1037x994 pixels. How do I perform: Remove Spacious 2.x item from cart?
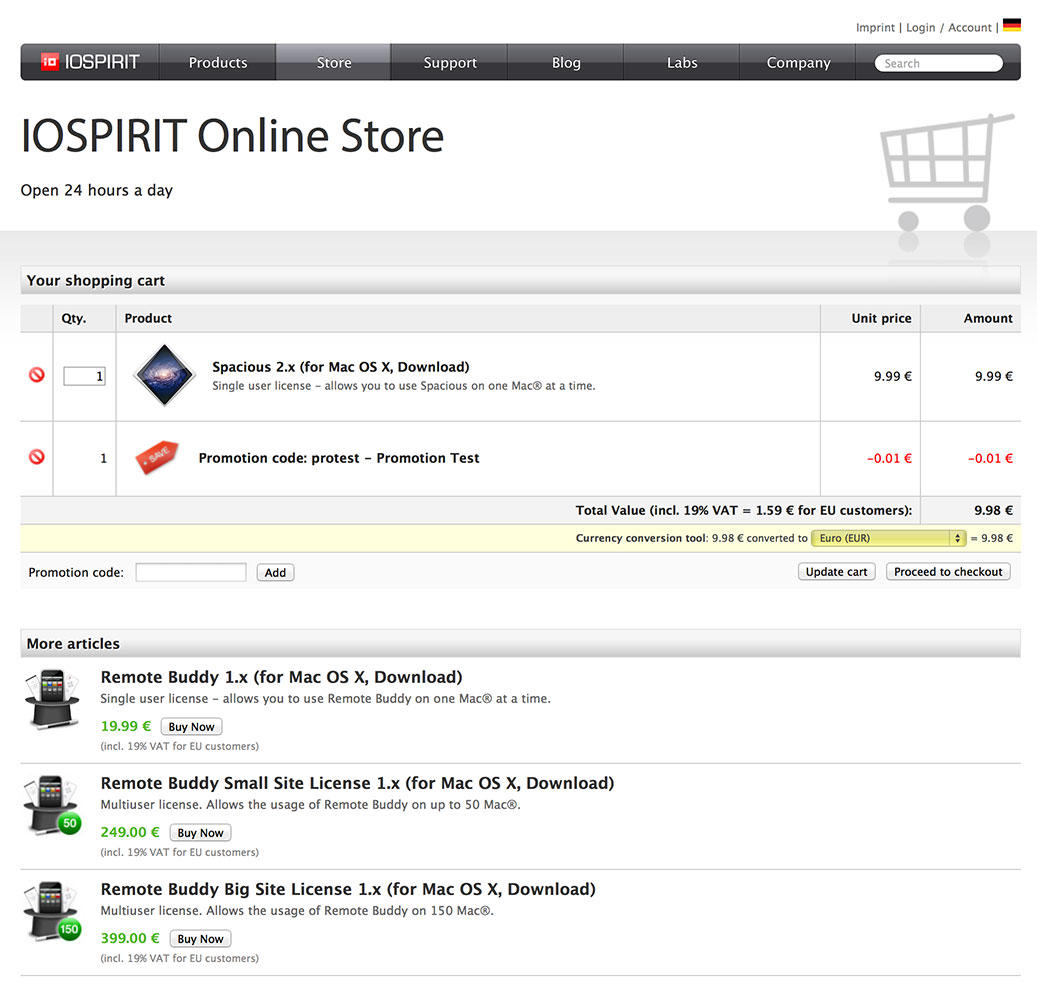(x=37, y=375)
